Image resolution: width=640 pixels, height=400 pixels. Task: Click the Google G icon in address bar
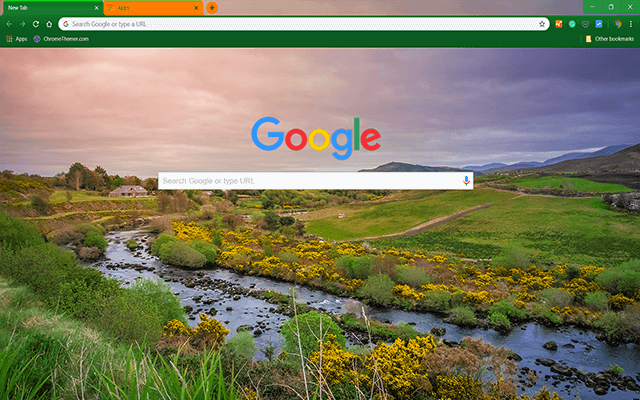(x=66, y=24)
